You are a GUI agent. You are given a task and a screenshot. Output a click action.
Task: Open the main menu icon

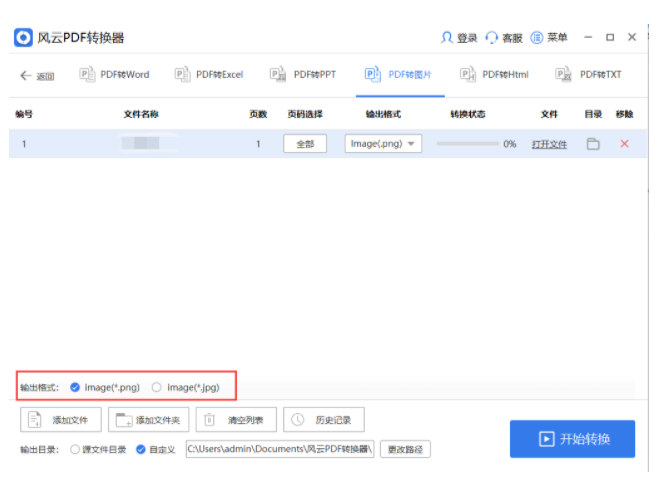537,38
